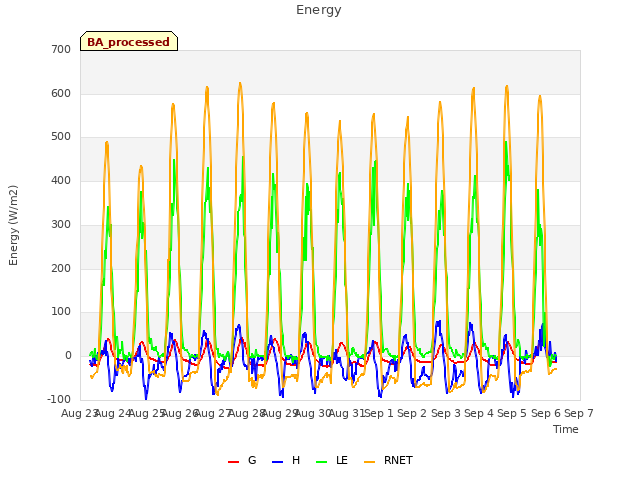Select the RNET legend label
The width and height of the screenshot is (640, 480).
[x=398, y=460]
